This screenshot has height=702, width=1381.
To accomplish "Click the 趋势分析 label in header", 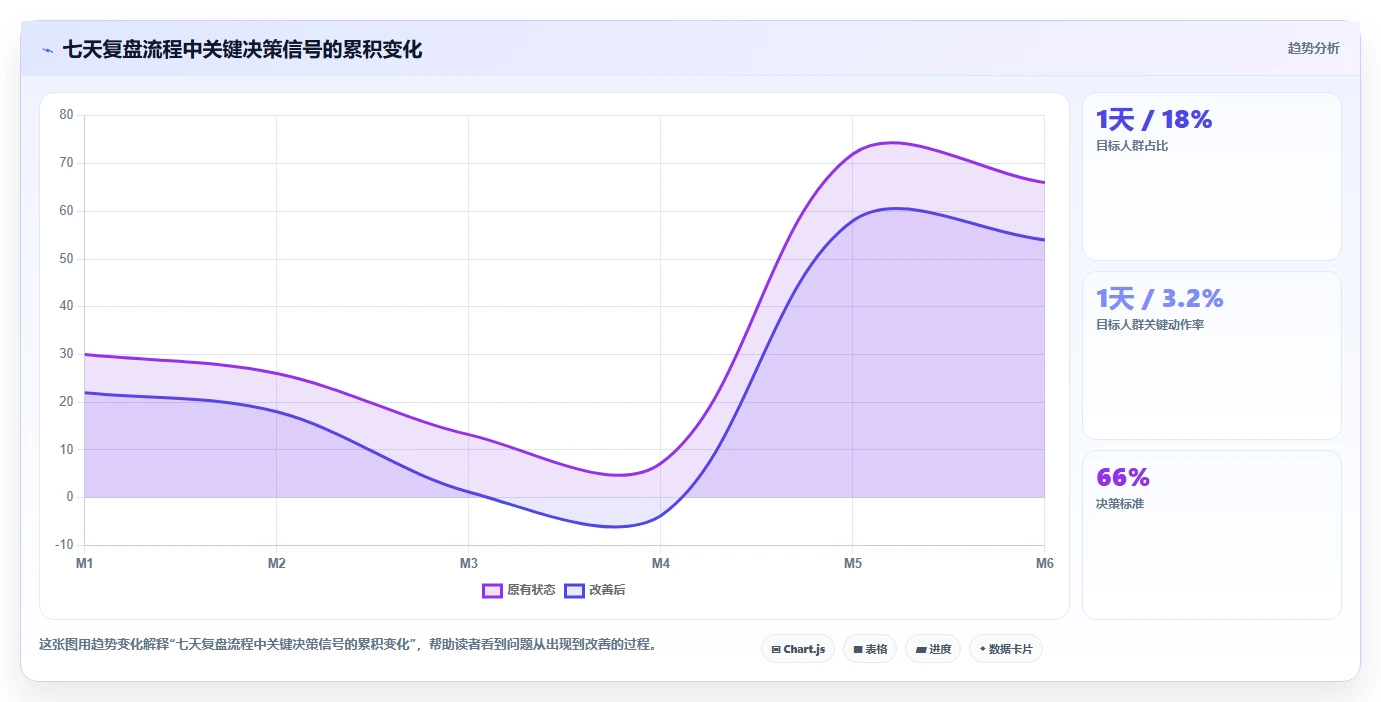I will click(x=1313, y=48).
